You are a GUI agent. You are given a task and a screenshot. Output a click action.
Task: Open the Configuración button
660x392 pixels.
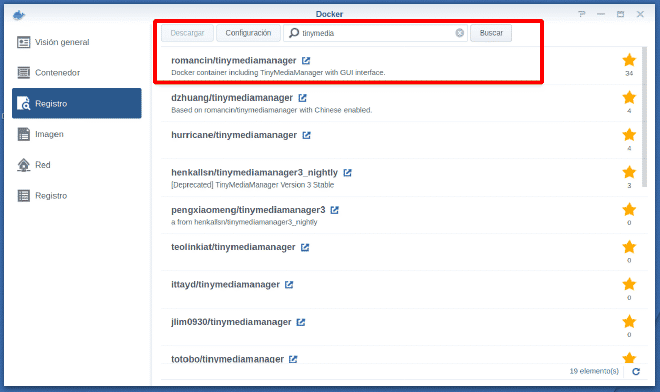pos(248,33)
